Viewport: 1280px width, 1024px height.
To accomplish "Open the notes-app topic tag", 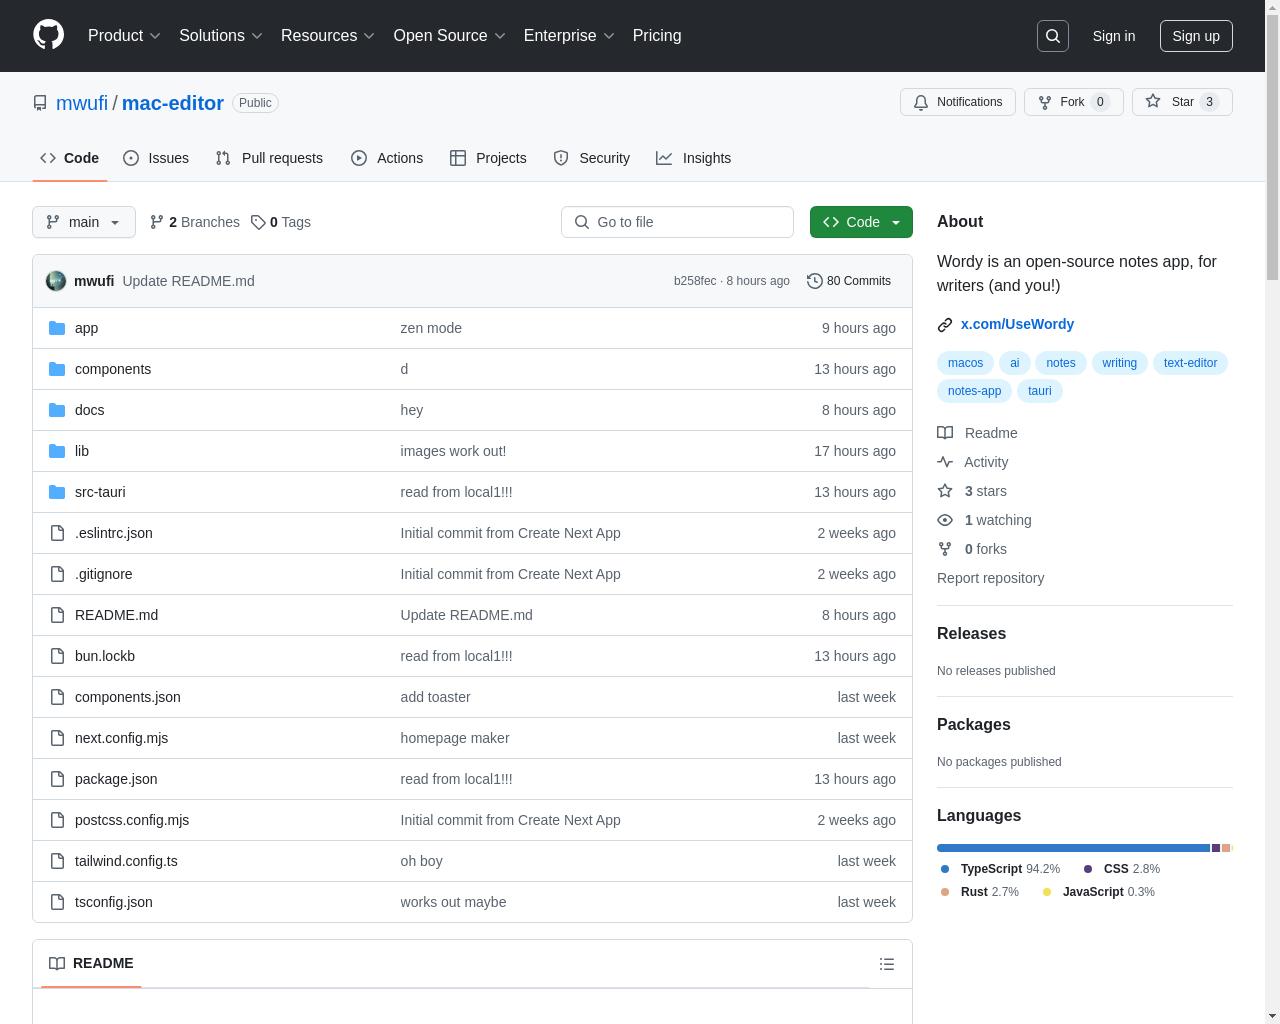I will click(974, 391).
